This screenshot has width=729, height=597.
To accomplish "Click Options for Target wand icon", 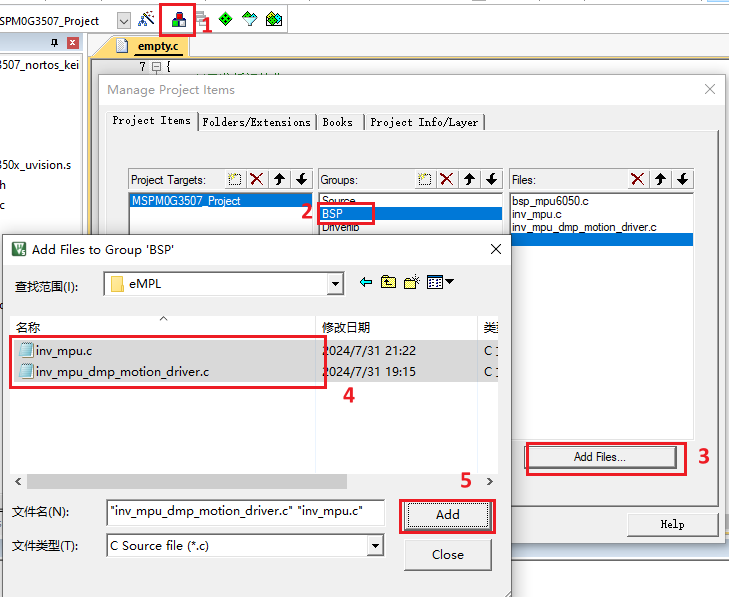I will point(147,19).
